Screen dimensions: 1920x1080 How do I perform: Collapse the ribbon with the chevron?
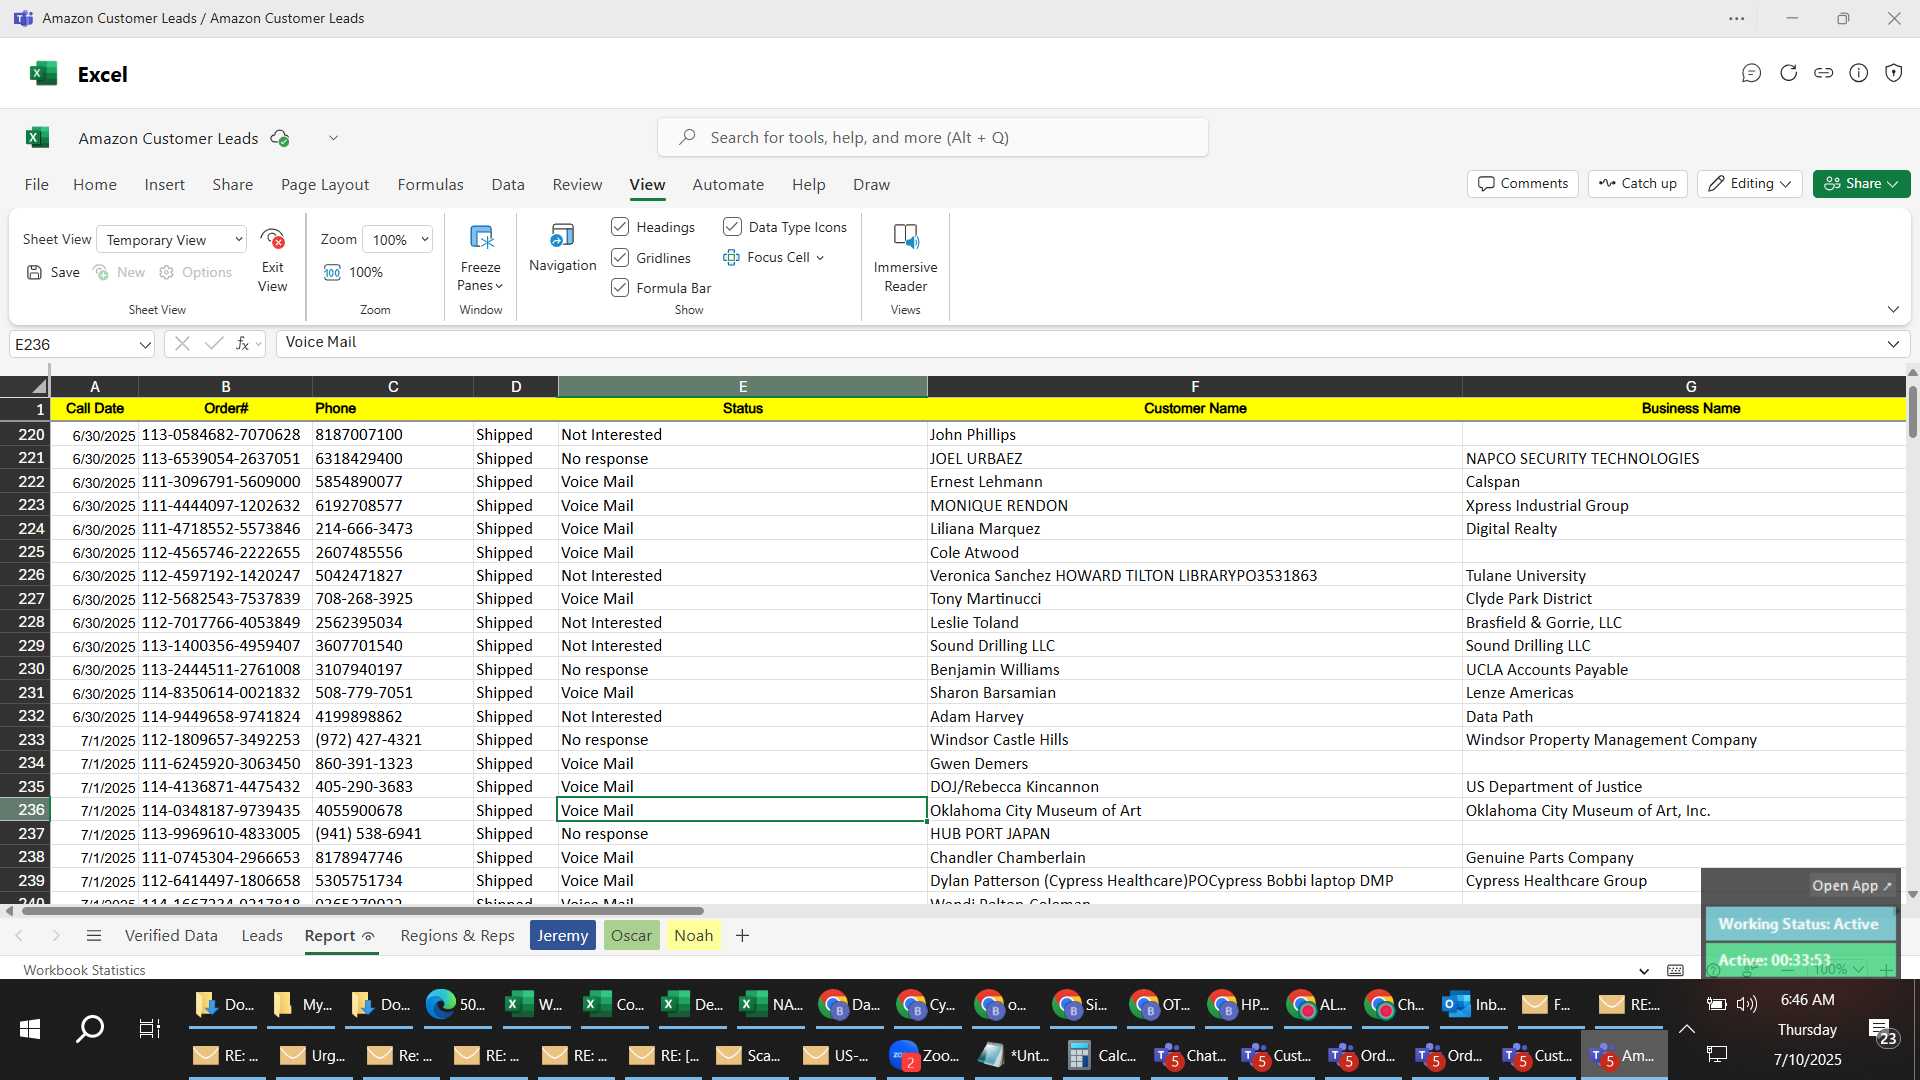(1893, 310)
